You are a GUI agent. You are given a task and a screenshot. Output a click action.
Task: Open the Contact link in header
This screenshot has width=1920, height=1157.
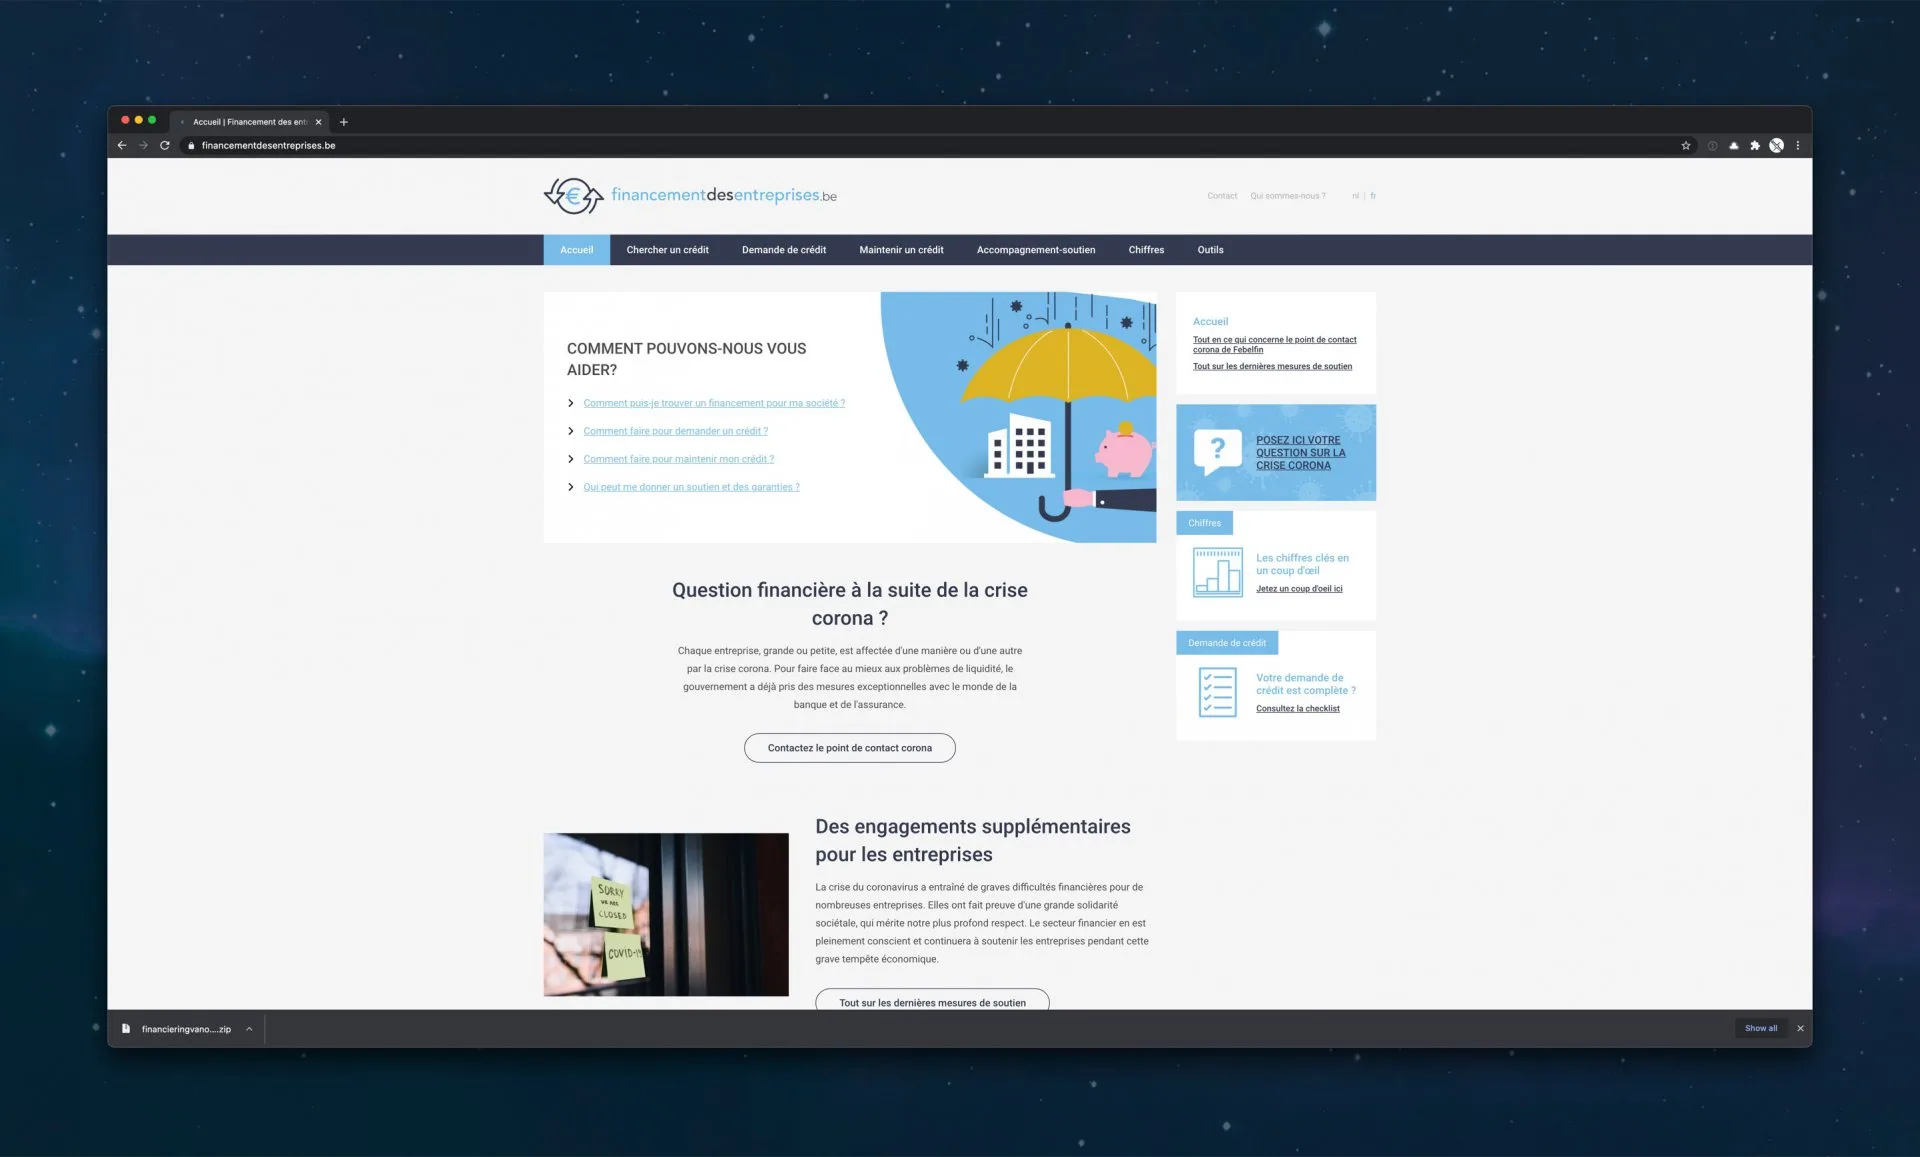click(x=1222, y=196)
